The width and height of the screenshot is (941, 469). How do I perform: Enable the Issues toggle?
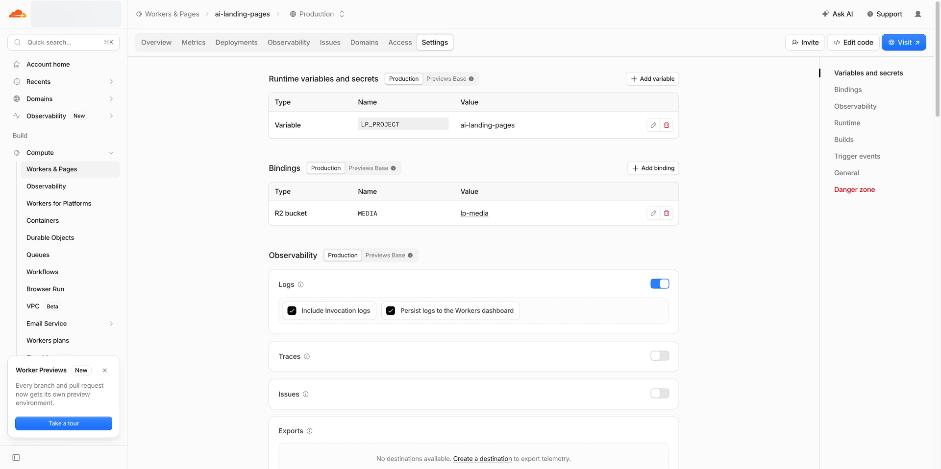pos(660,393)
